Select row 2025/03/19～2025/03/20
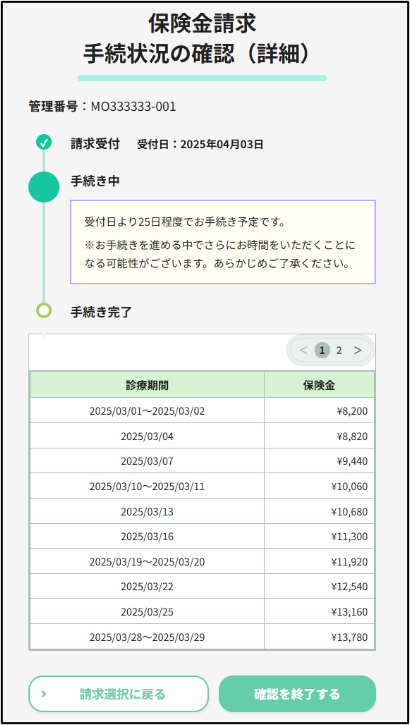Screen dimensions: 410x725 (202, 562)
